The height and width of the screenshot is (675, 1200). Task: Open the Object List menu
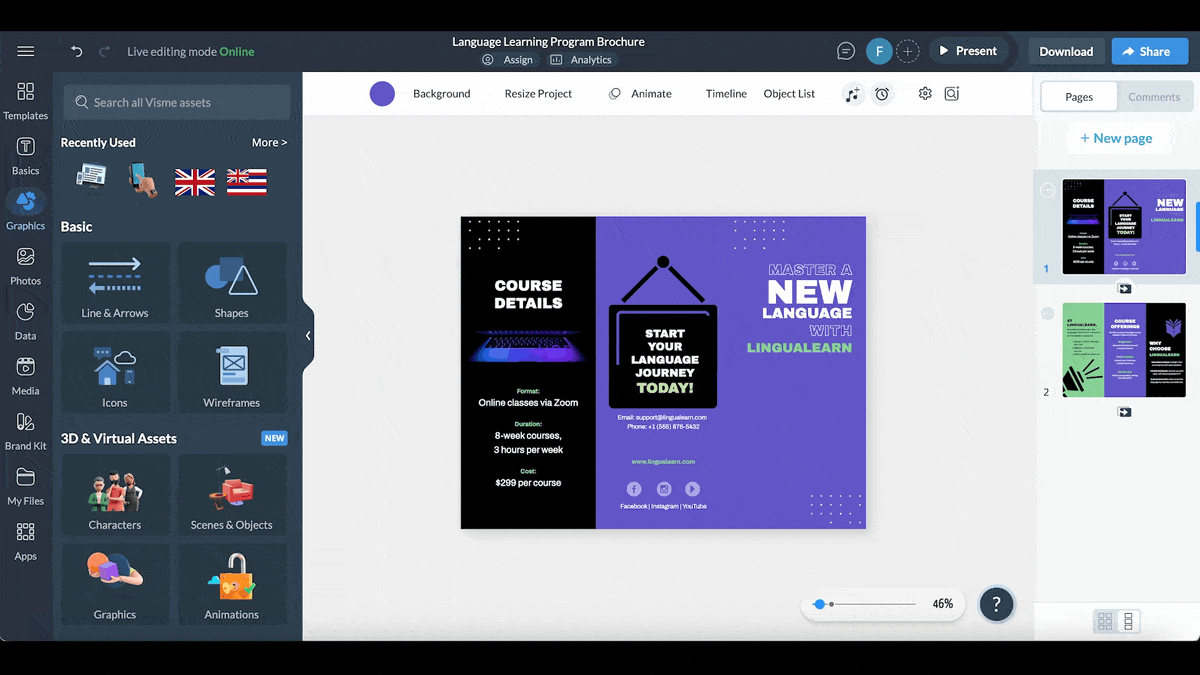tap(789, 94)
